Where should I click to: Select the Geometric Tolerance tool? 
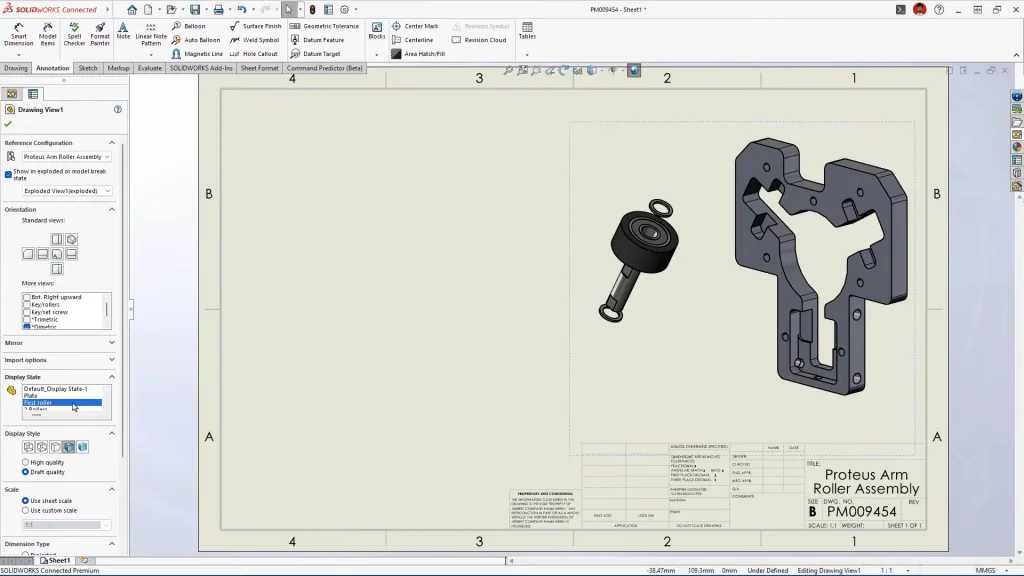click(325, 26)
